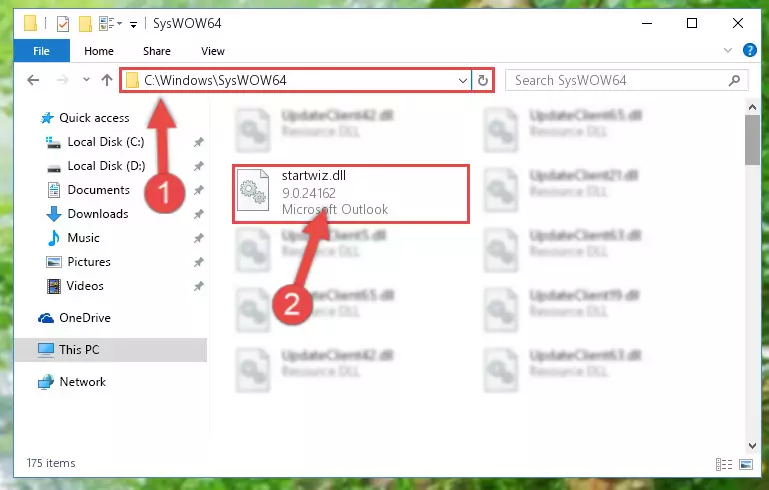Click the 175 items status text
This screenshot has width=769, height=490.
click(x=51, y=463)
